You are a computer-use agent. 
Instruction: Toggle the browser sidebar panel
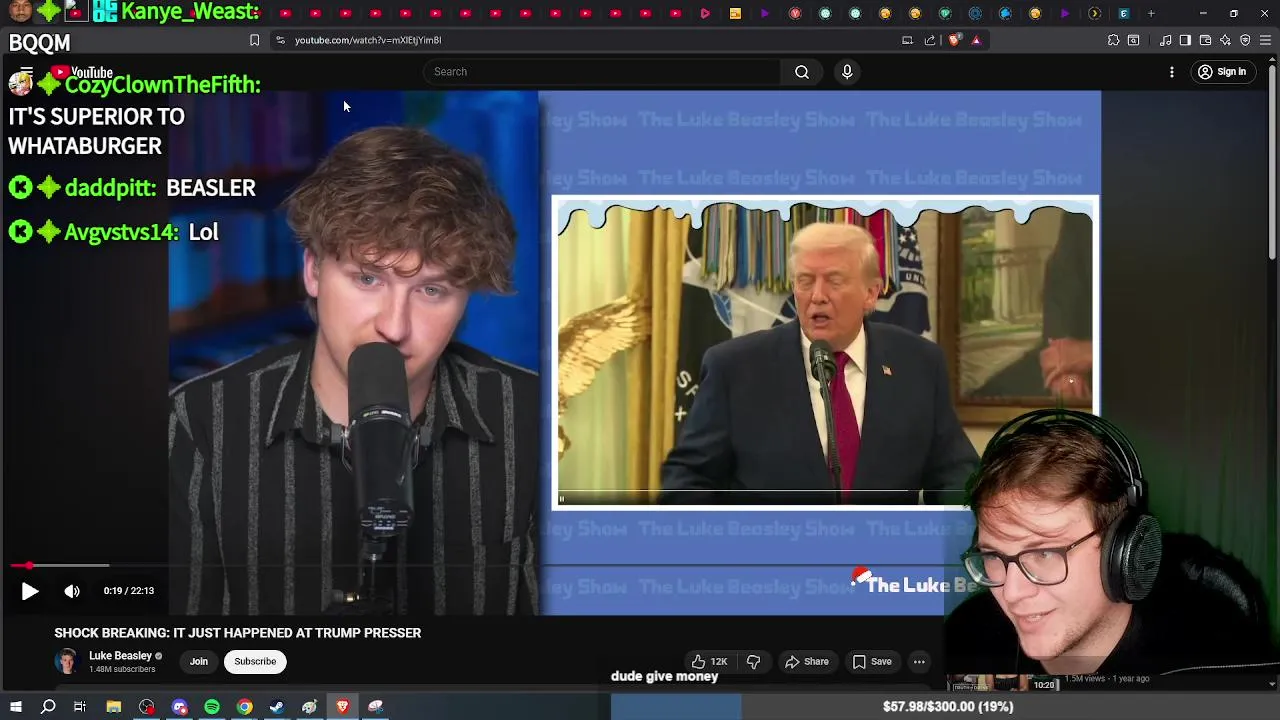1185,40
